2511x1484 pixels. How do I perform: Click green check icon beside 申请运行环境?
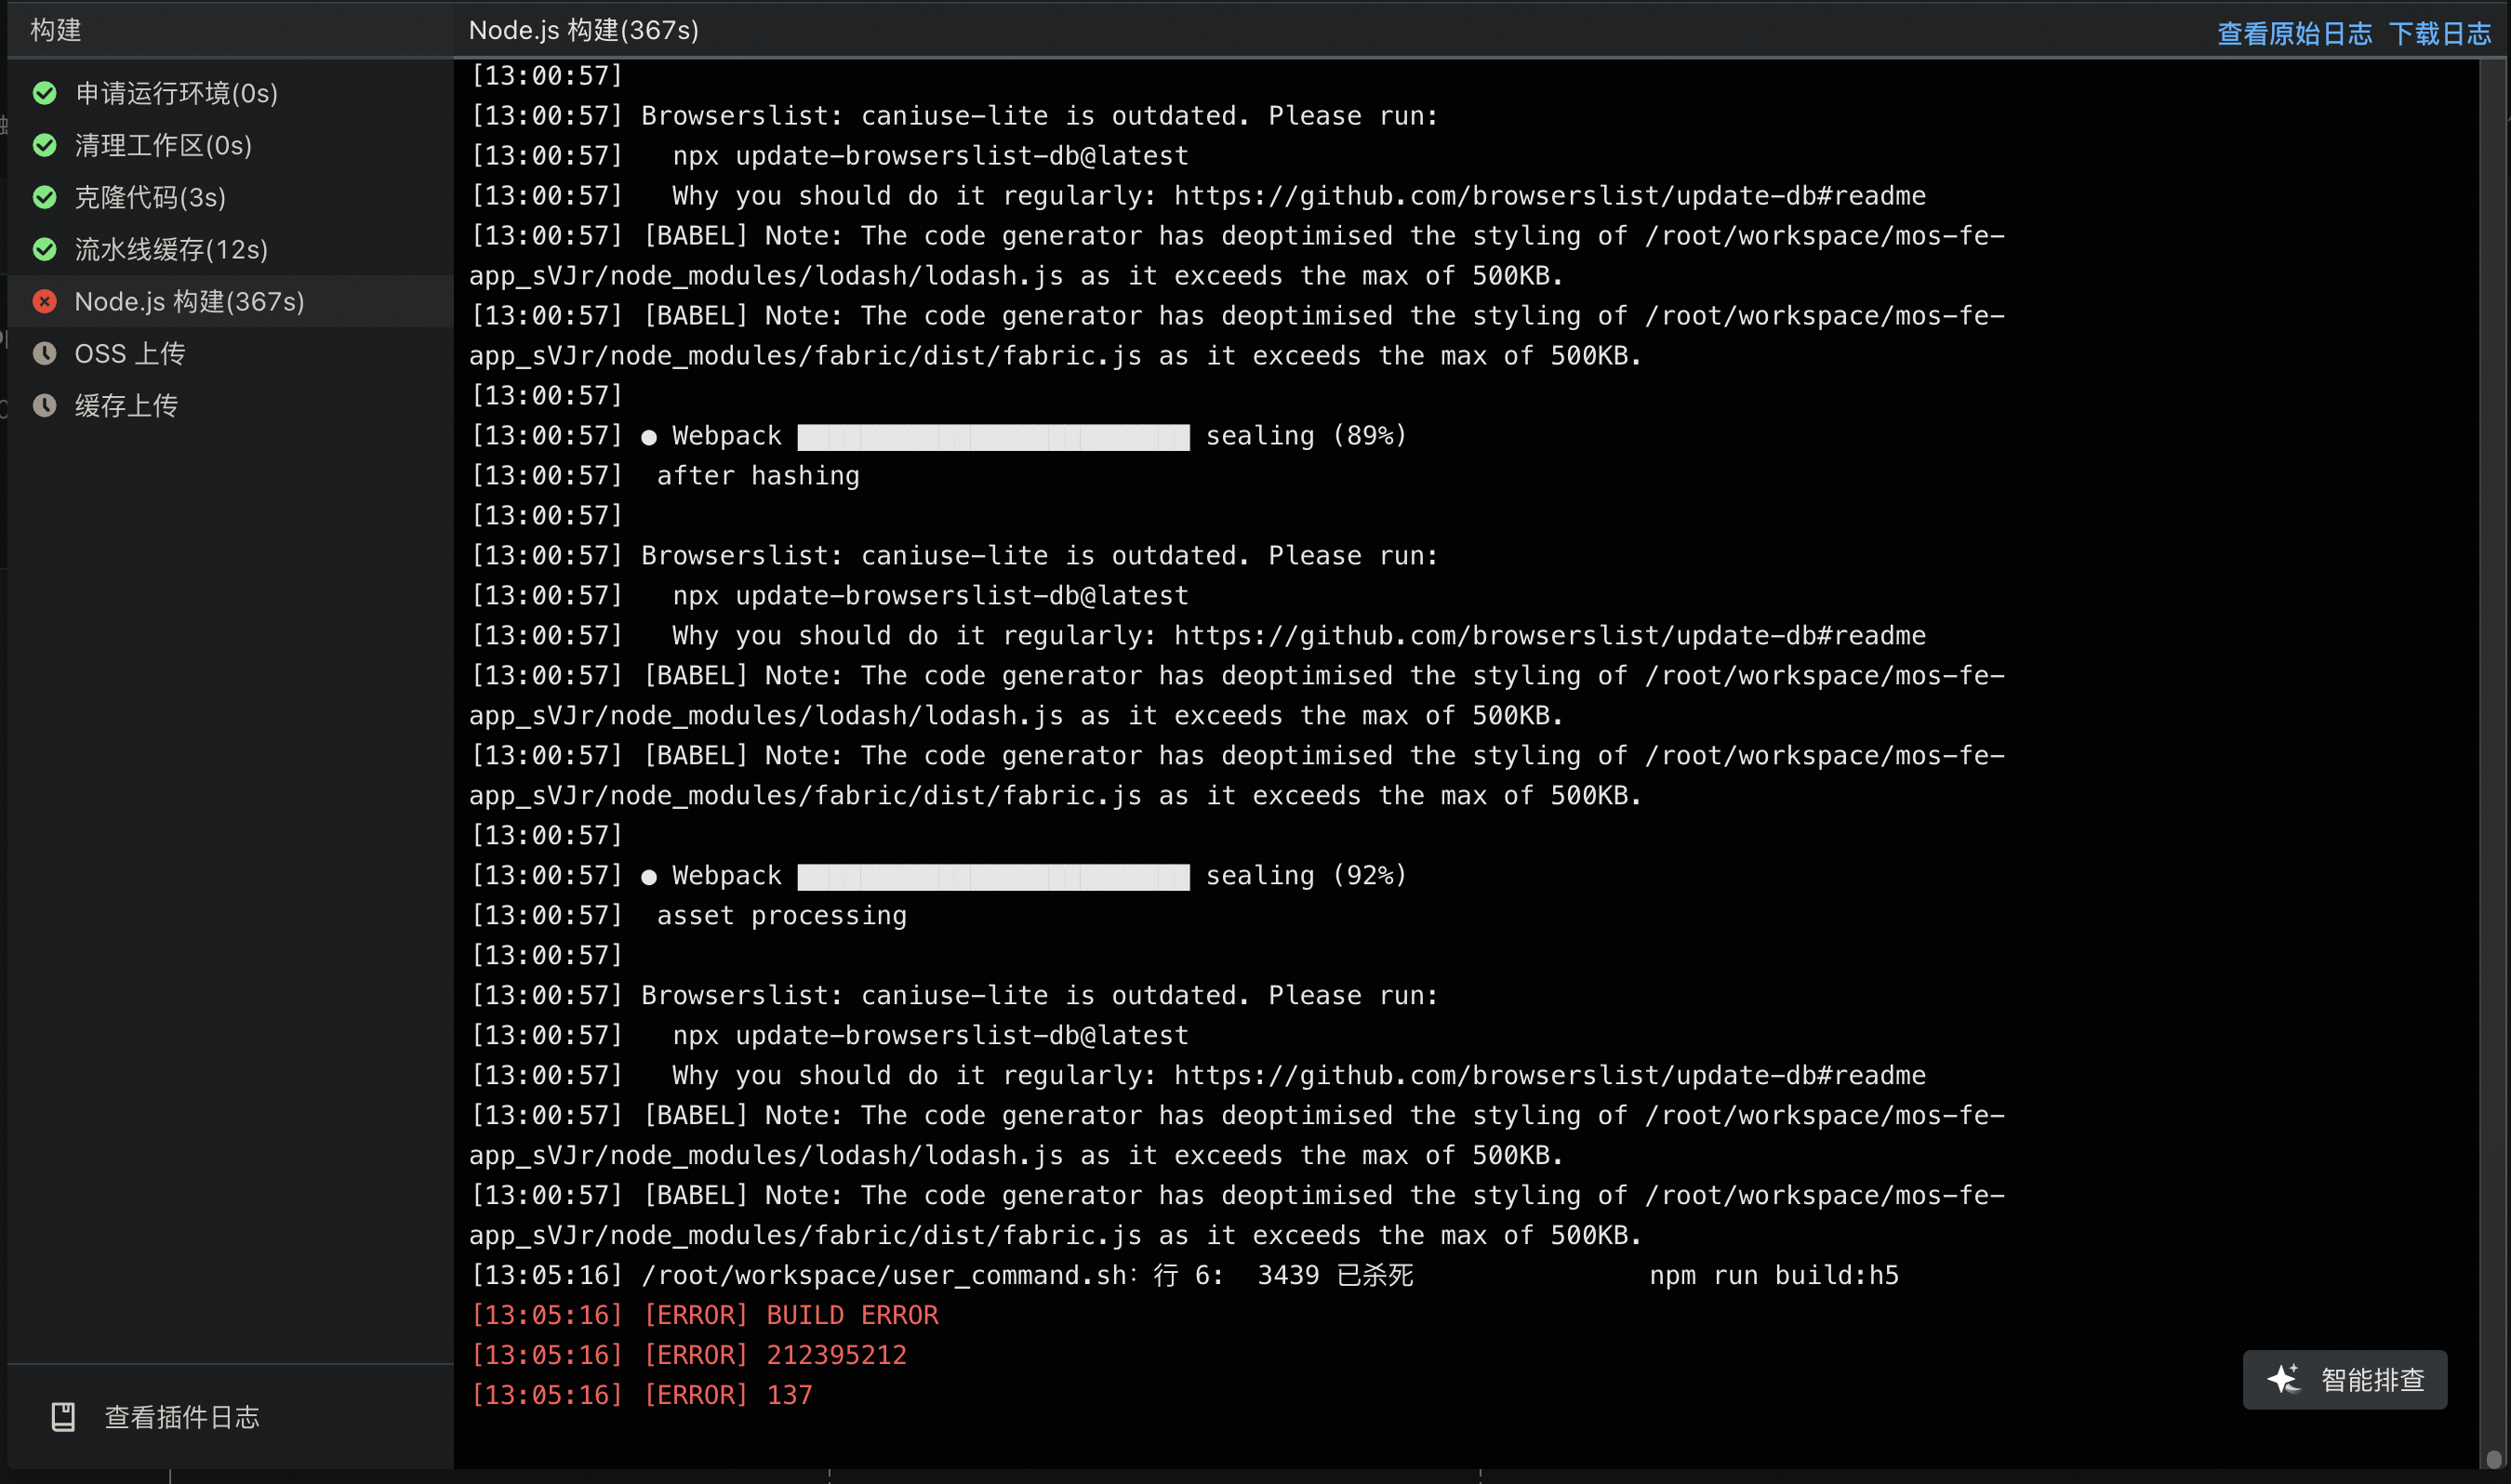(x=45, y=93)
